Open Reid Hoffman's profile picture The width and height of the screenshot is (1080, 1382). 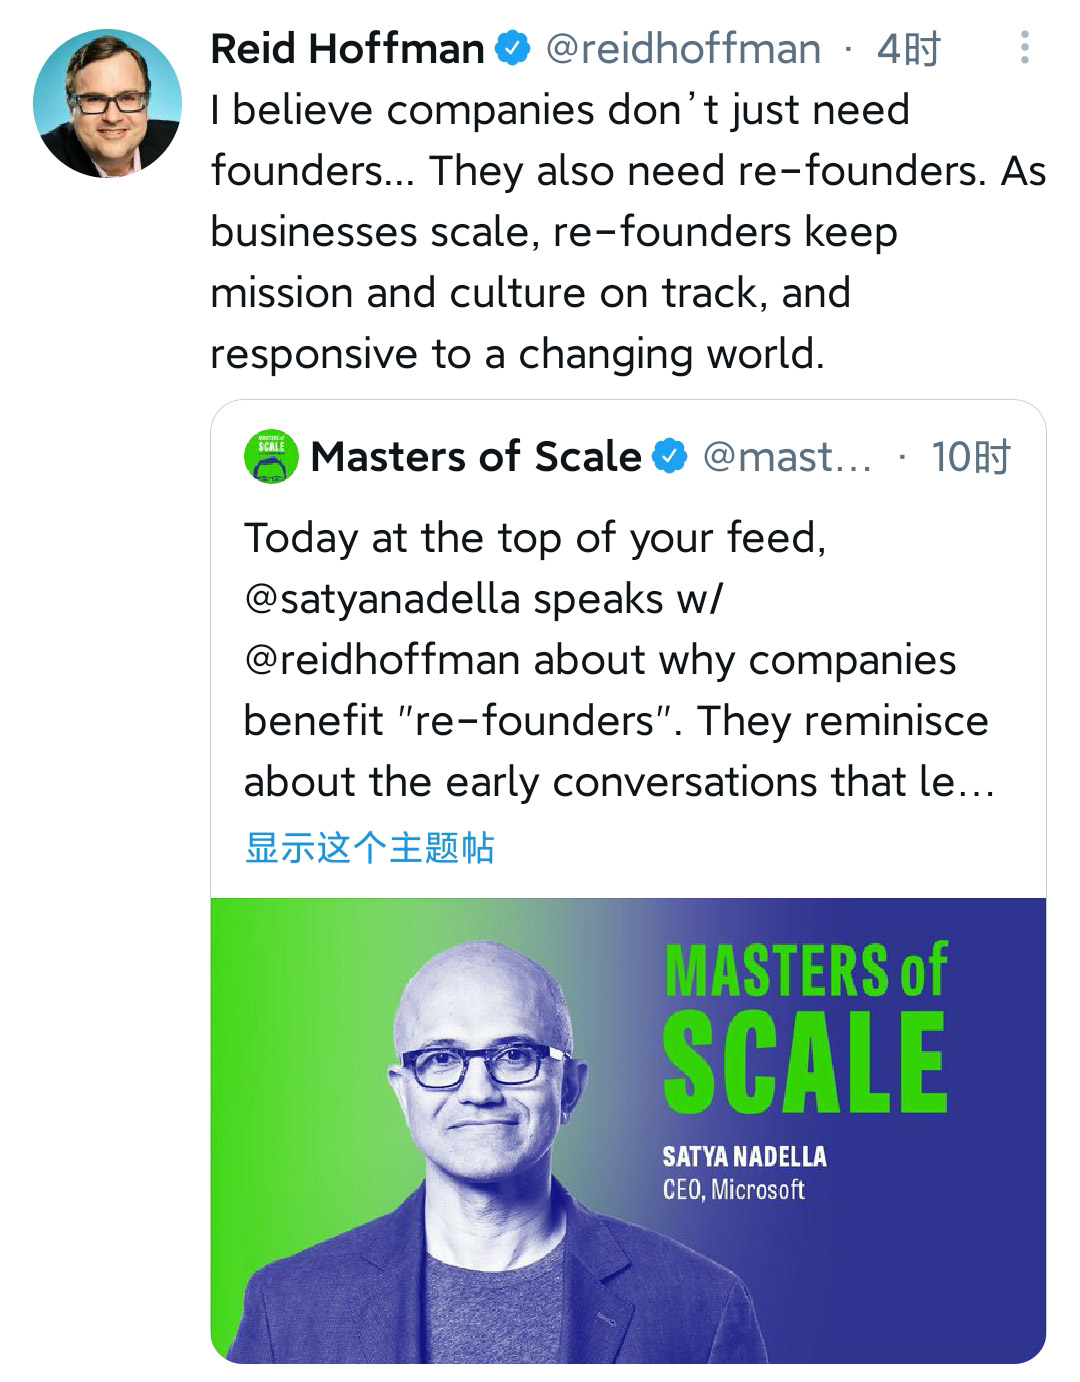108,104
